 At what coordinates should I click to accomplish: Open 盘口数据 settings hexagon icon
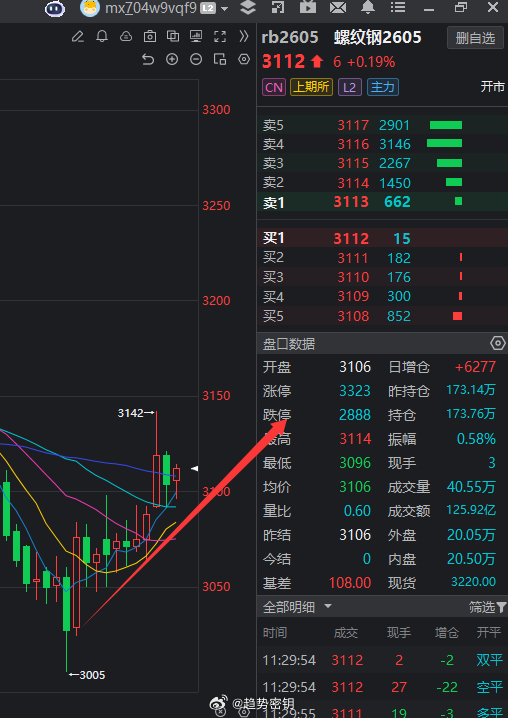497,343
